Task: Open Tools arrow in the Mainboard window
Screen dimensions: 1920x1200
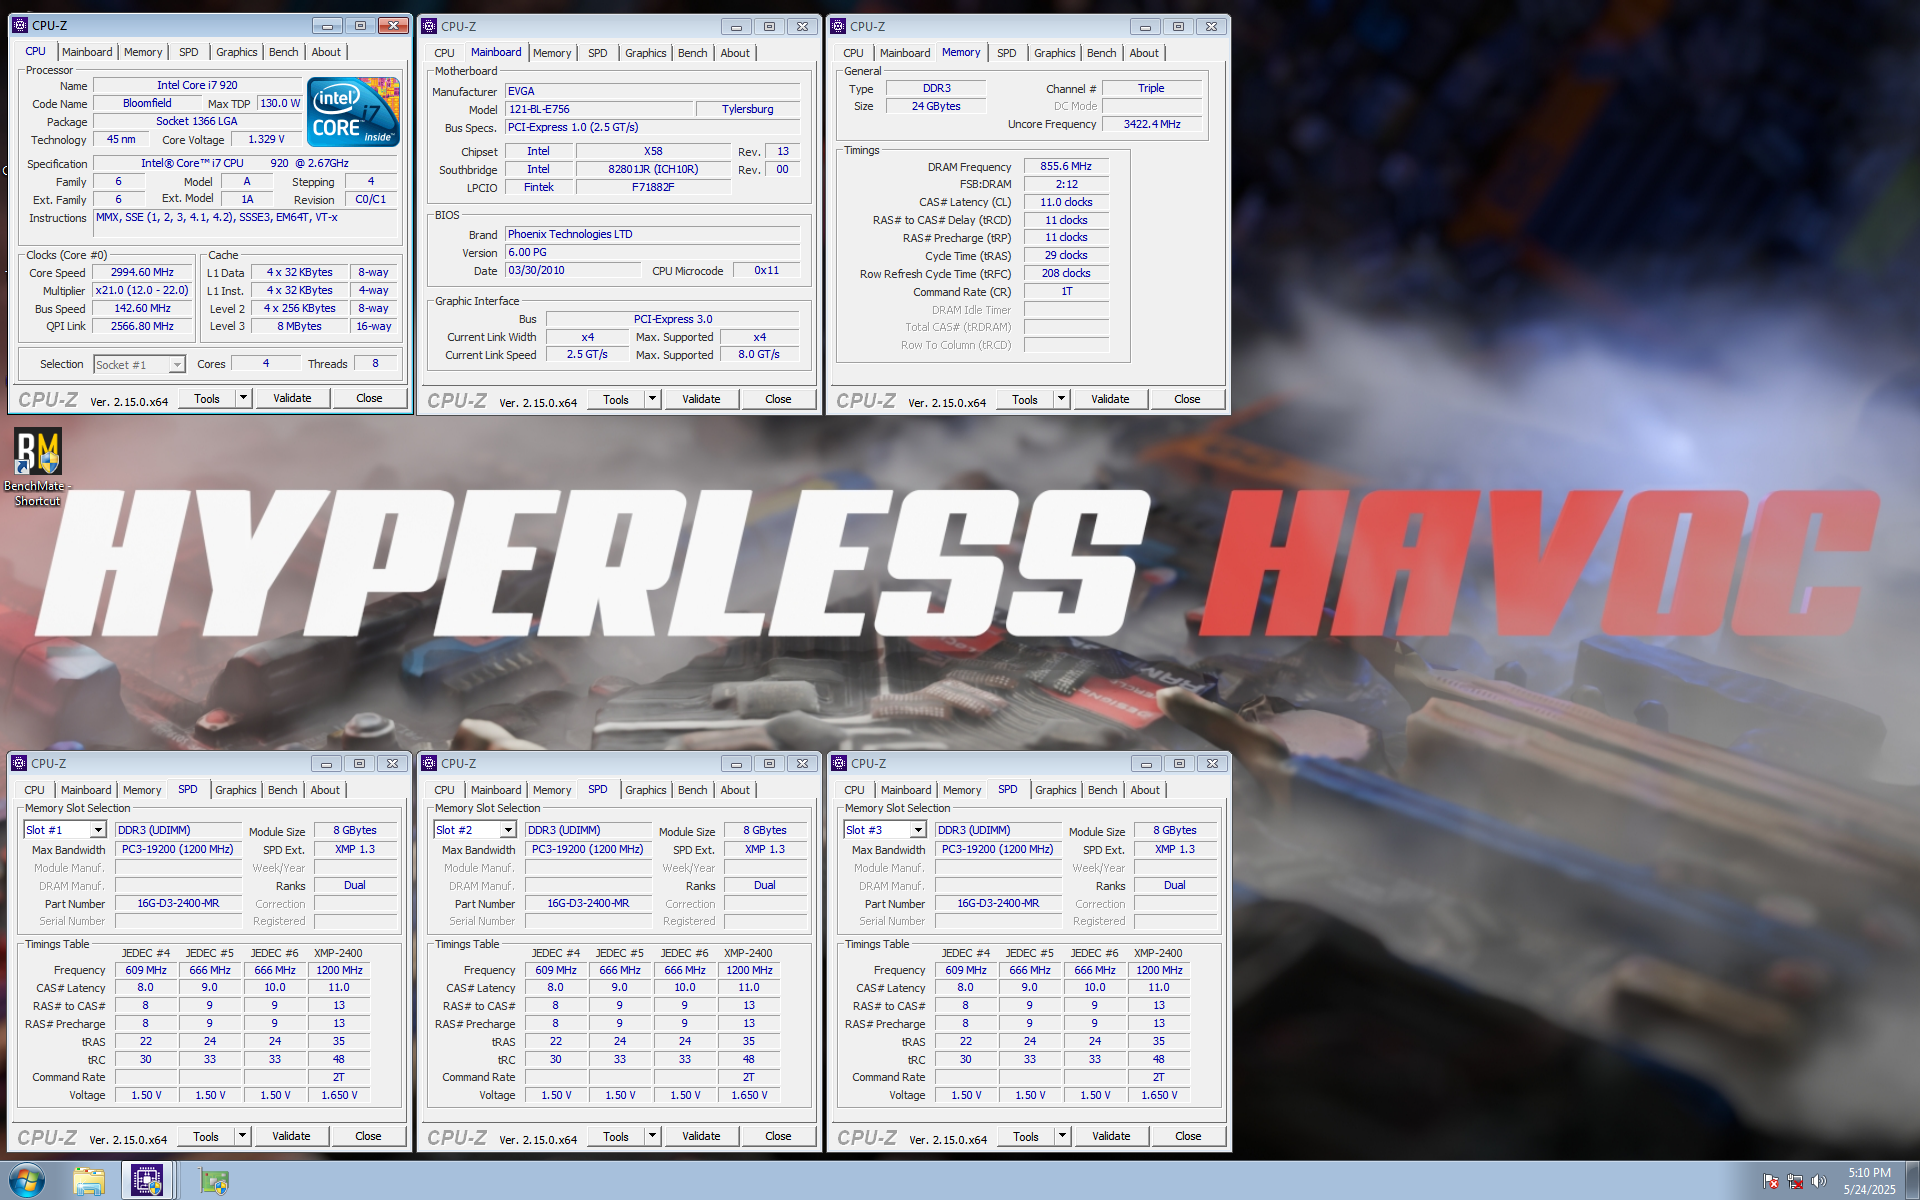Action: (652, 399)
